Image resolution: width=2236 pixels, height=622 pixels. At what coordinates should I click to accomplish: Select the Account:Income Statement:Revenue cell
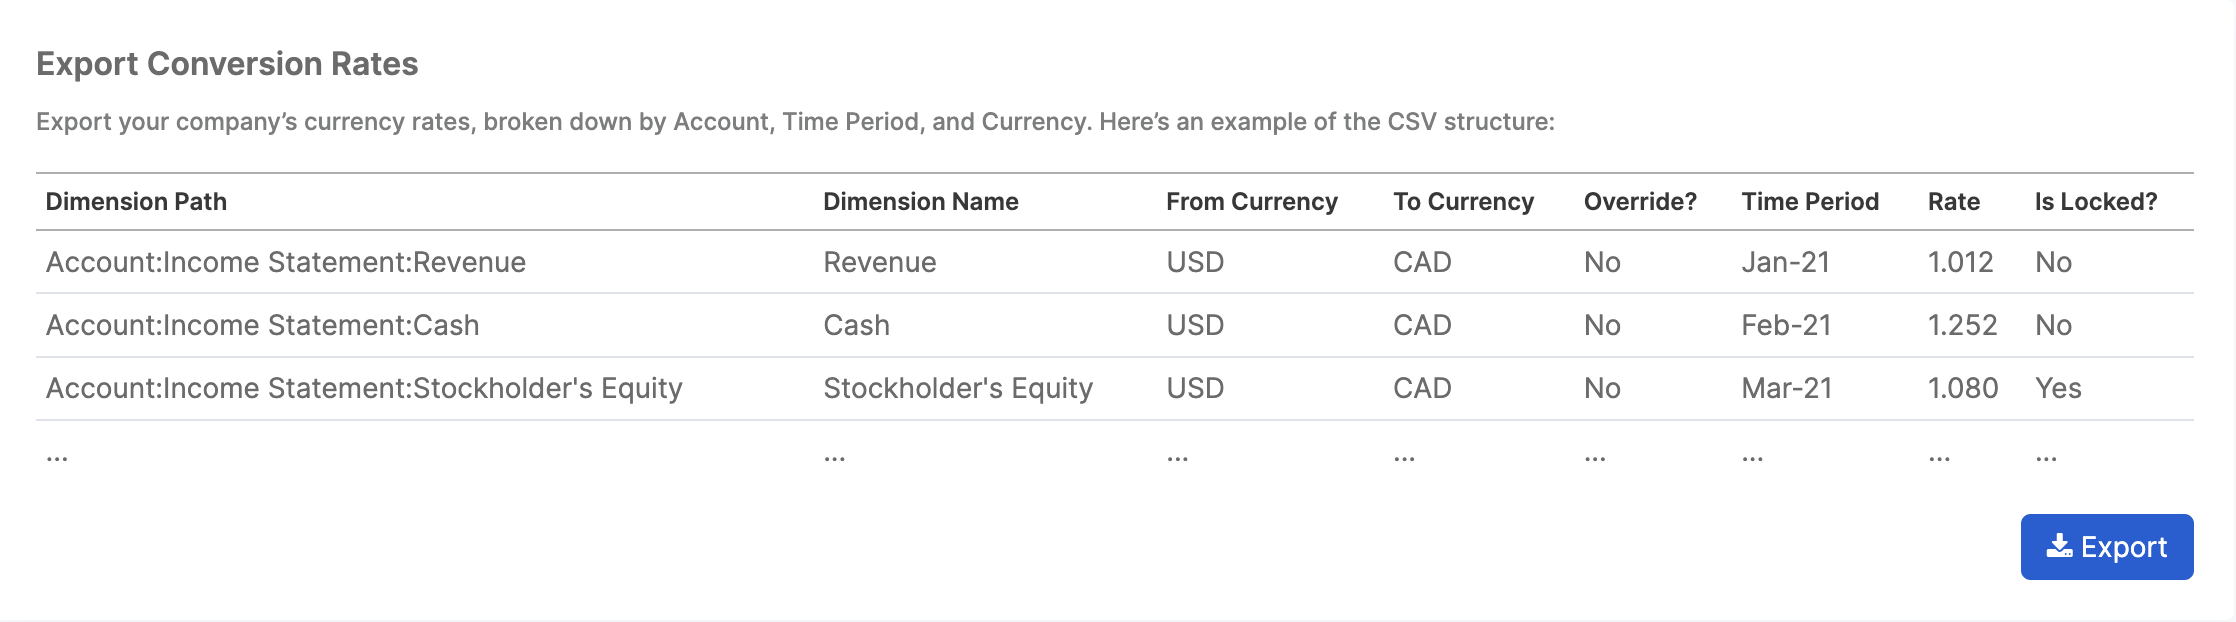click(286, 262)
